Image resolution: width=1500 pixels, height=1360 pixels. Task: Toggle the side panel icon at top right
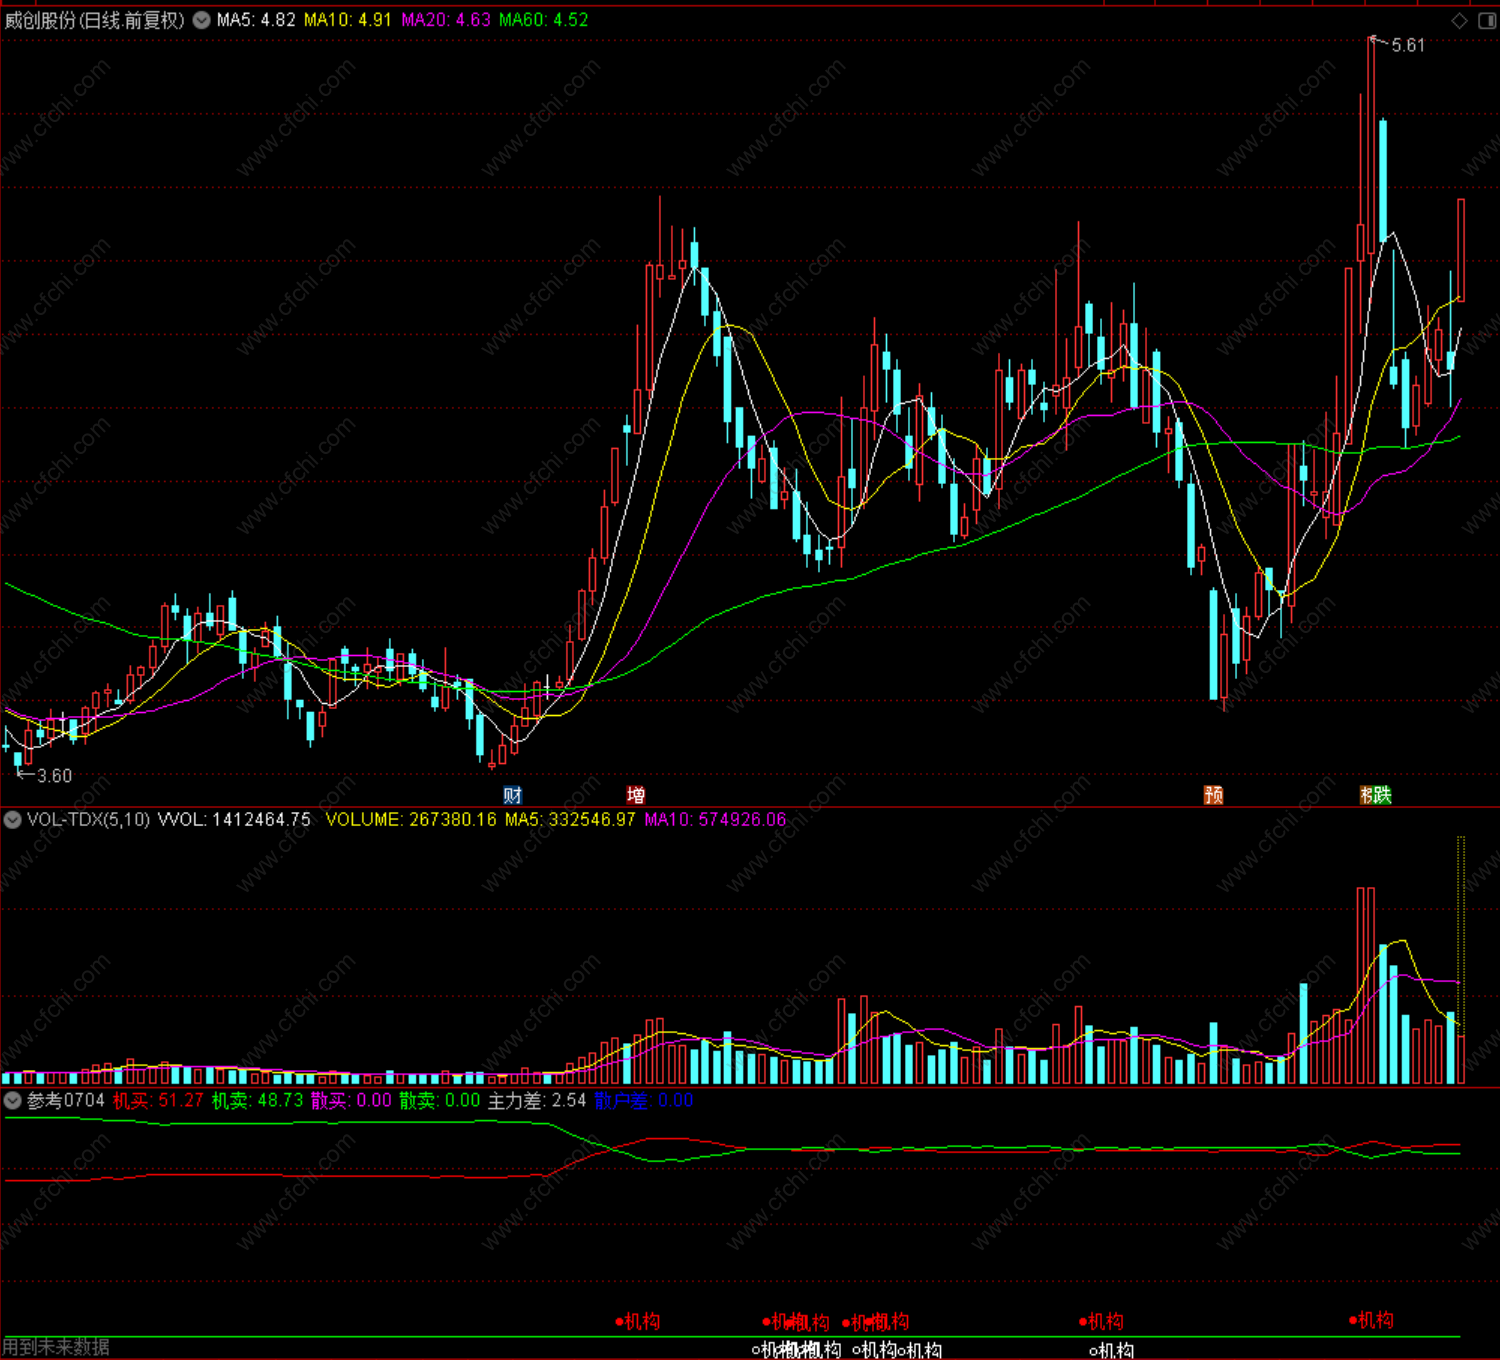click(x=1487, y=21)
